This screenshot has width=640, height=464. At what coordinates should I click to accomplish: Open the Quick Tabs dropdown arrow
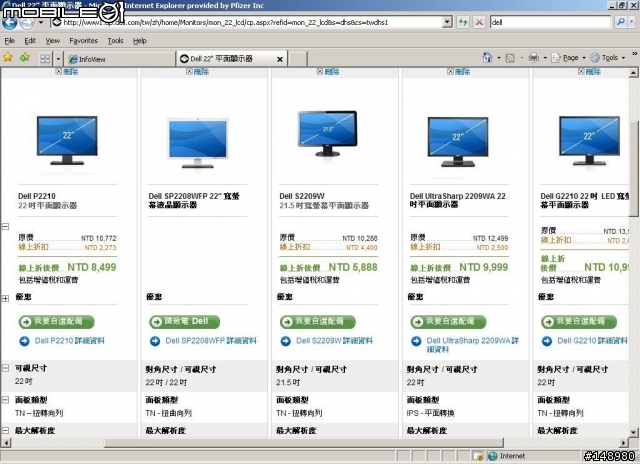coord(58,59)
